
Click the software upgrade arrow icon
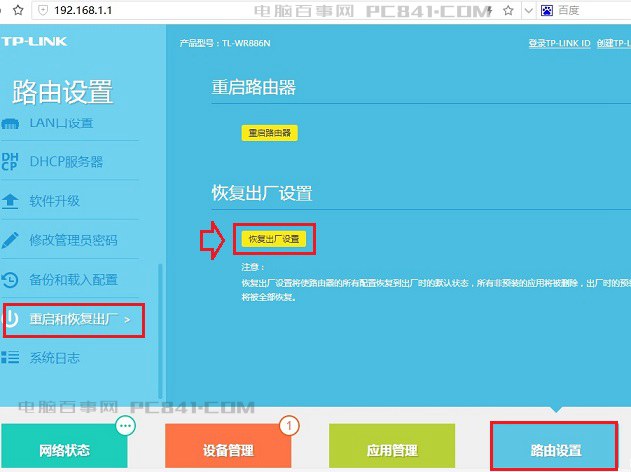coord(10,201)
